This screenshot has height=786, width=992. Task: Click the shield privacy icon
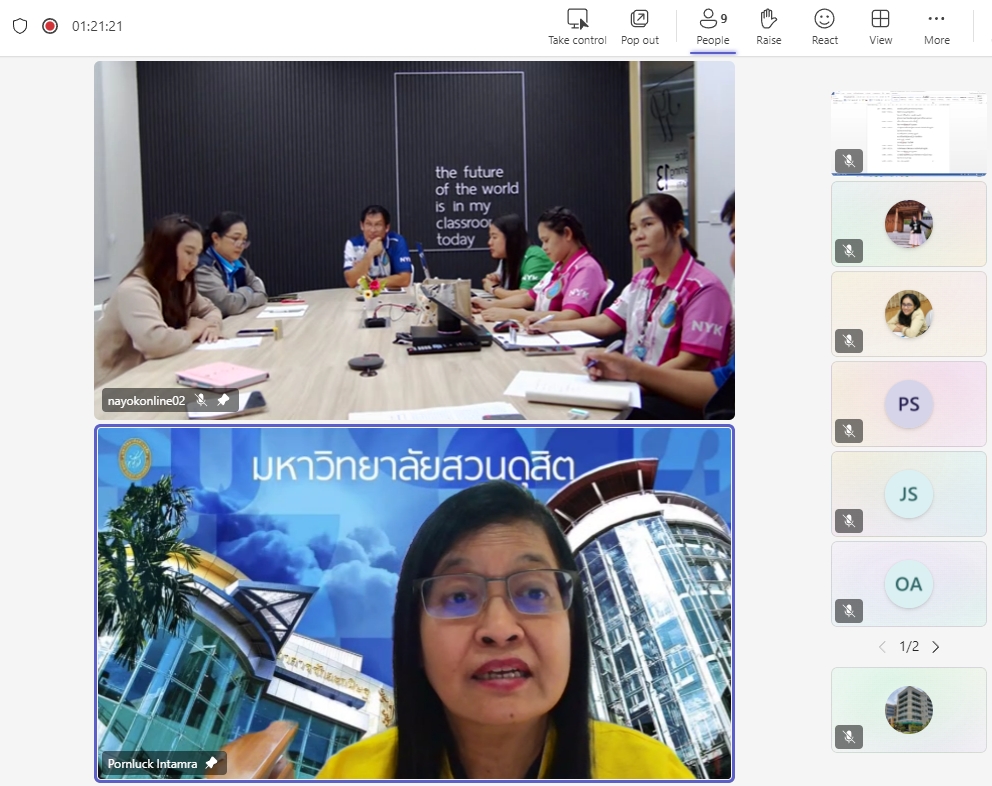tap(20, 26)
